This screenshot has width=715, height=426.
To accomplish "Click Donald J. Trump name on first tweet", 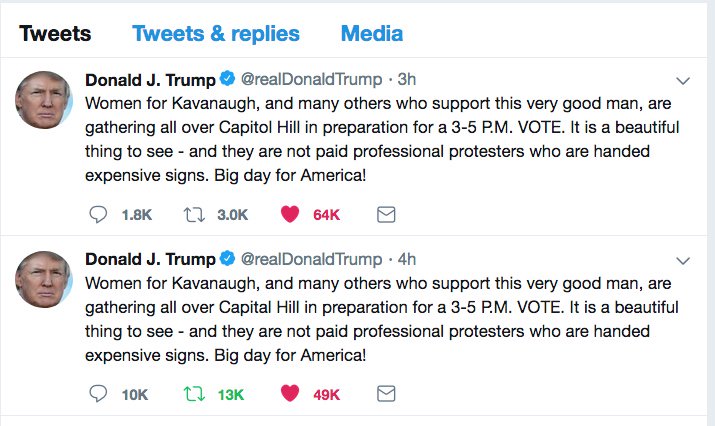I will click(150, 80).
